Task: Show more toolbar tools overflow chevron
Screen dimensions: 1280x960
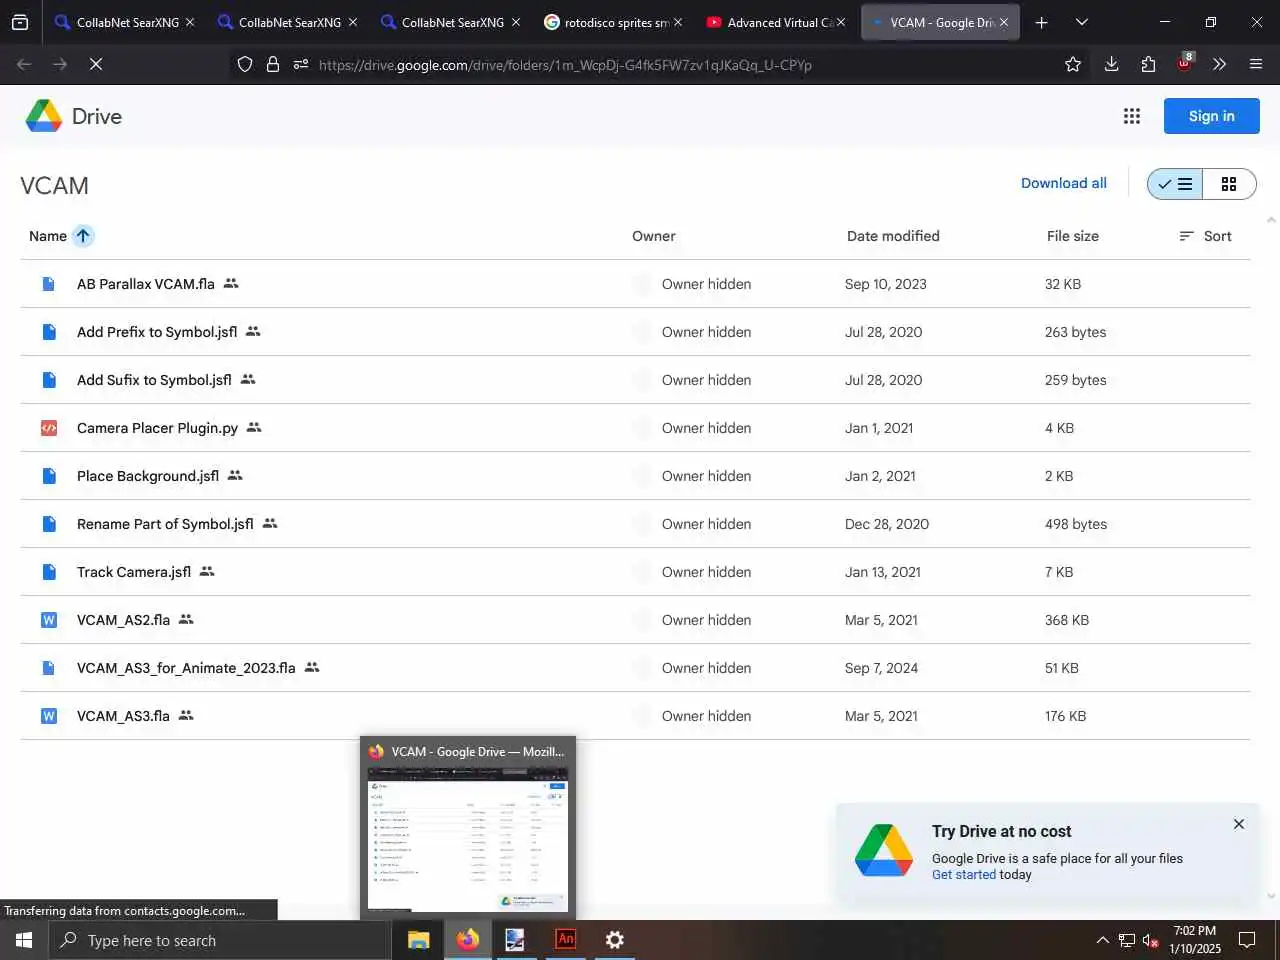Action: click(x=1219, y=64)
